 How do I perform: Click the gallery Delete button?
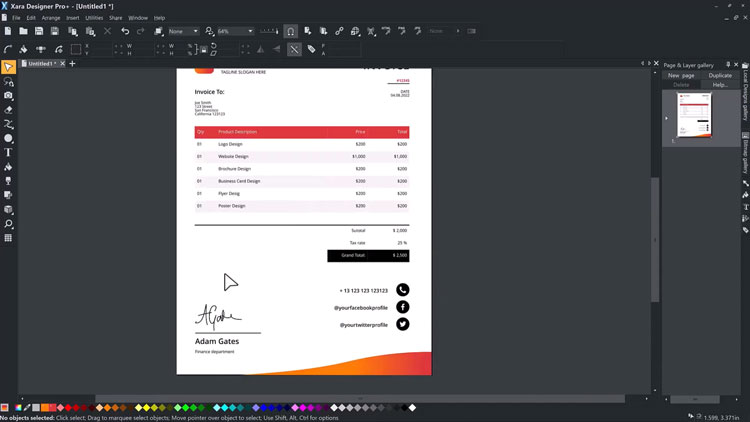tap(681, 85)
